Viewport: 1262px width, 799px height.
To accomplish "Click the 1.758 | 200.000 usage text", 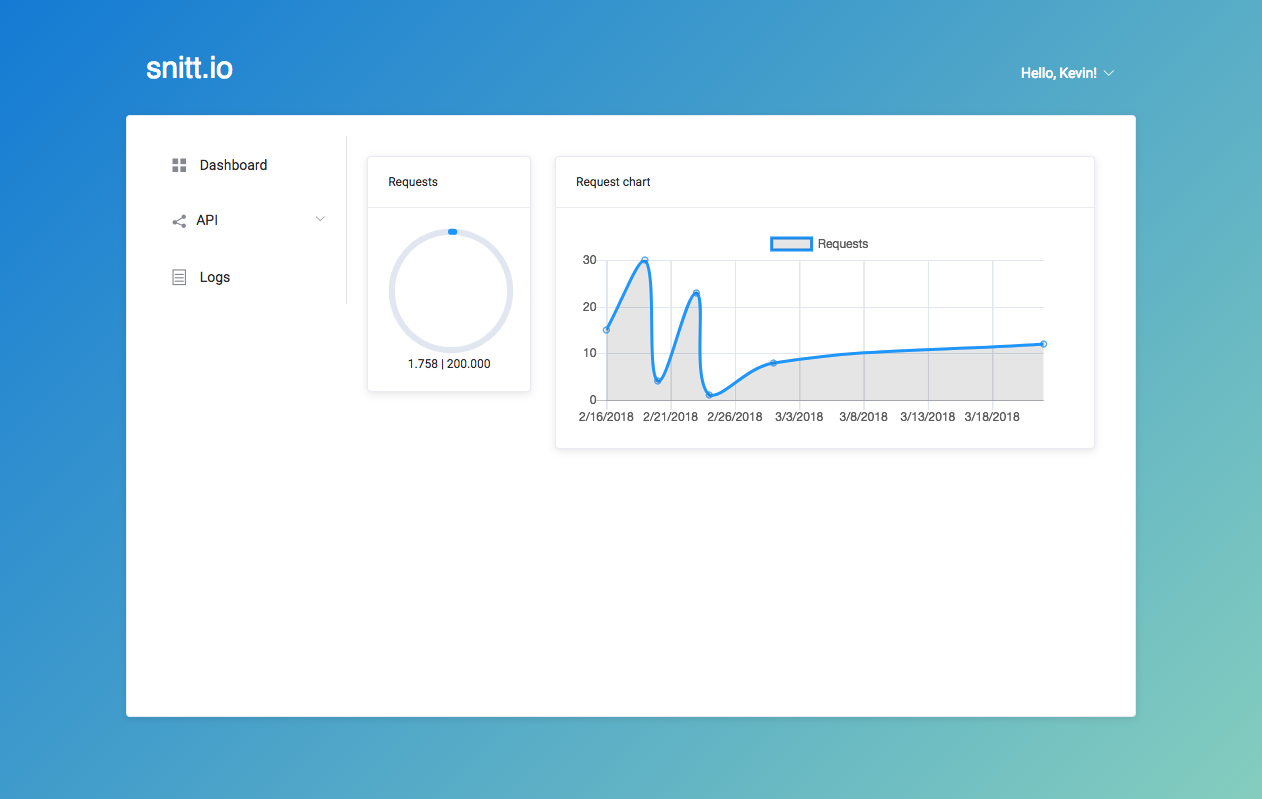I will click(449, 364).
